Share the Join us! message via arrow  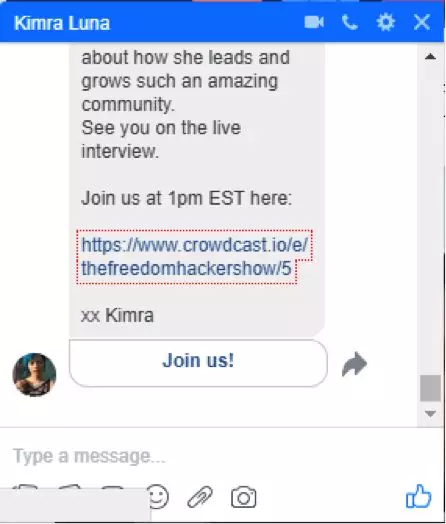click(354, 364)
